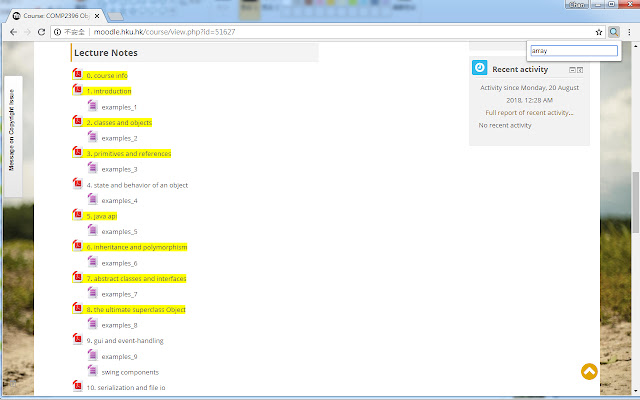Open the swing components file link
The height and width of the screenshot is (400, 640).
[130, 372]
